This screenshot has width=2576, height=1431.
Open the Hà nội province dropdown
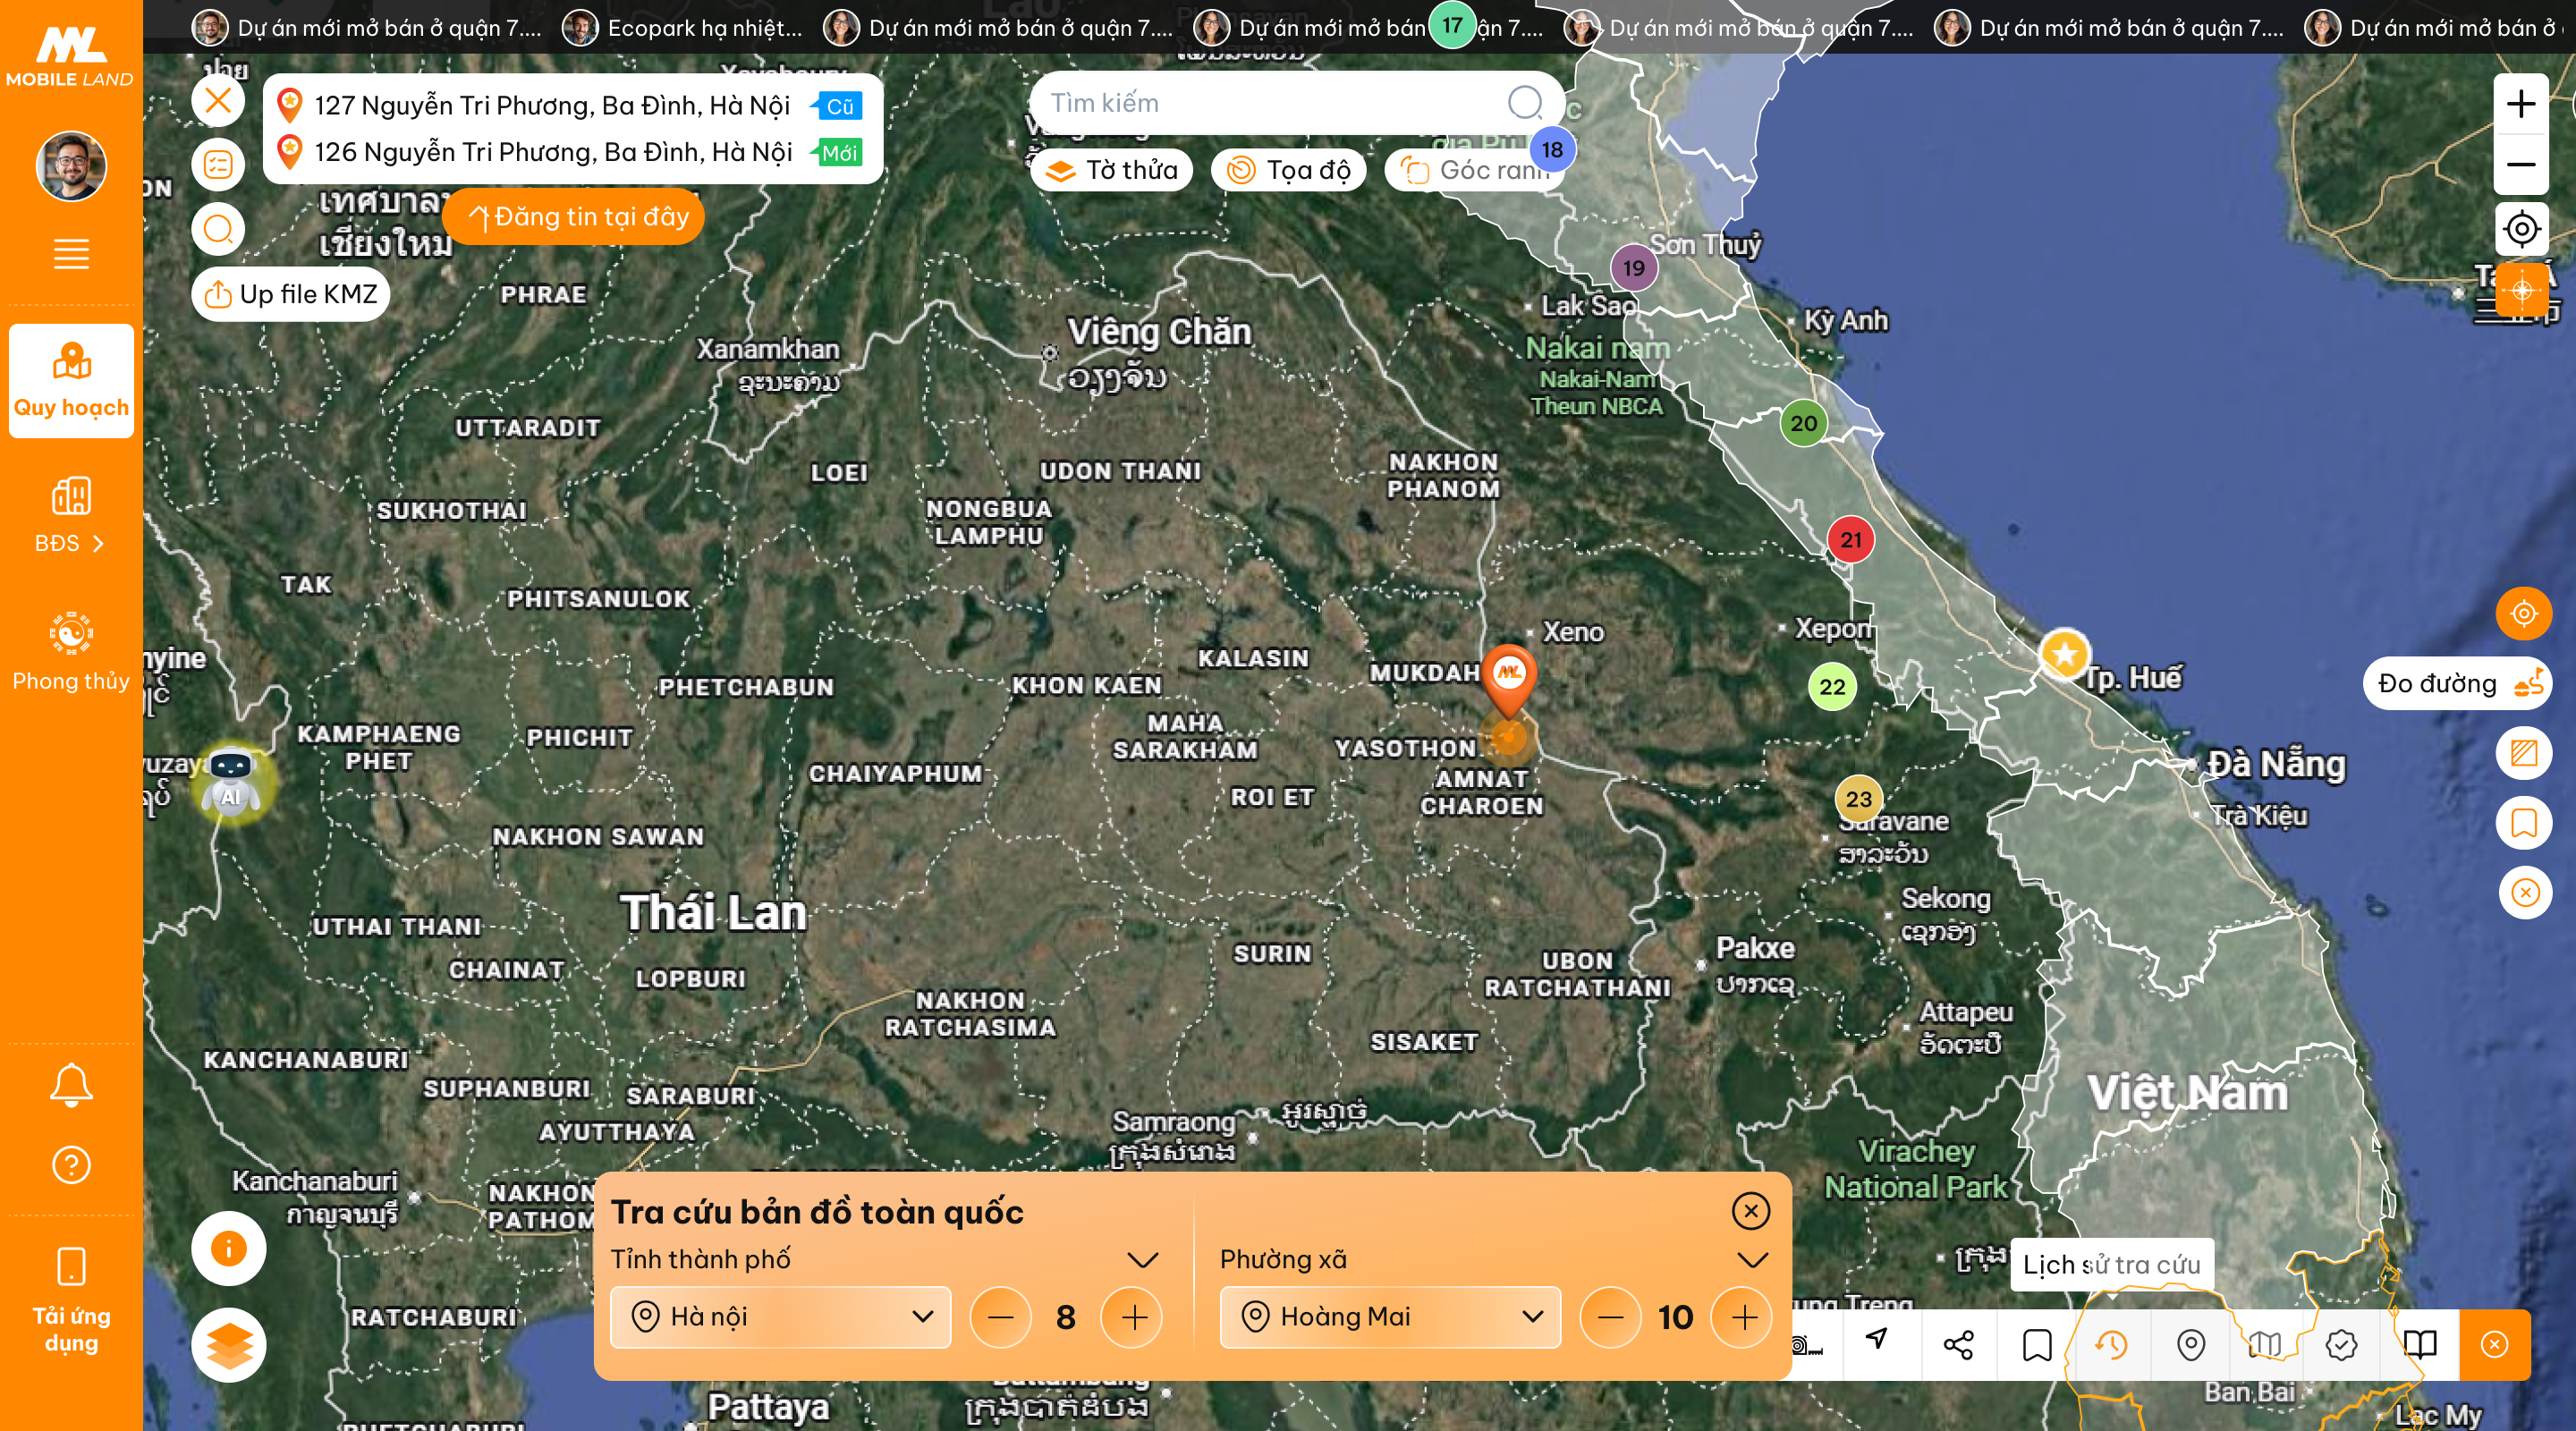coord(780,1317)
